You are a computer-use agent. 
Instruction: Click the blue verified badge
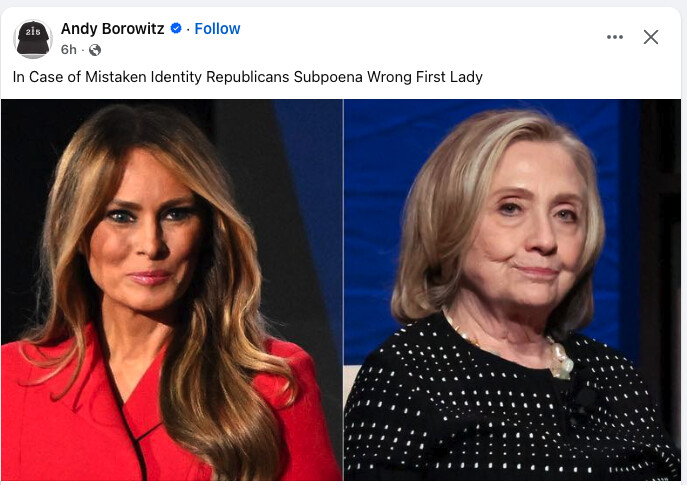click(x=176, y=28)
